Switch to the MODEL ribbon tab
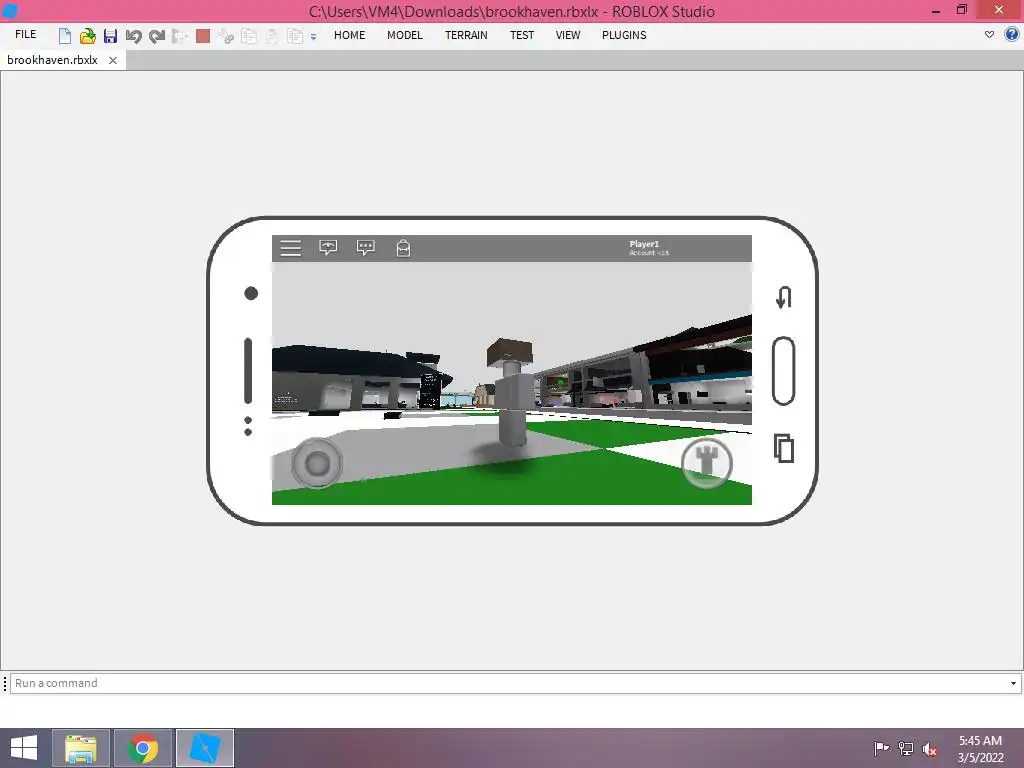 405,35
